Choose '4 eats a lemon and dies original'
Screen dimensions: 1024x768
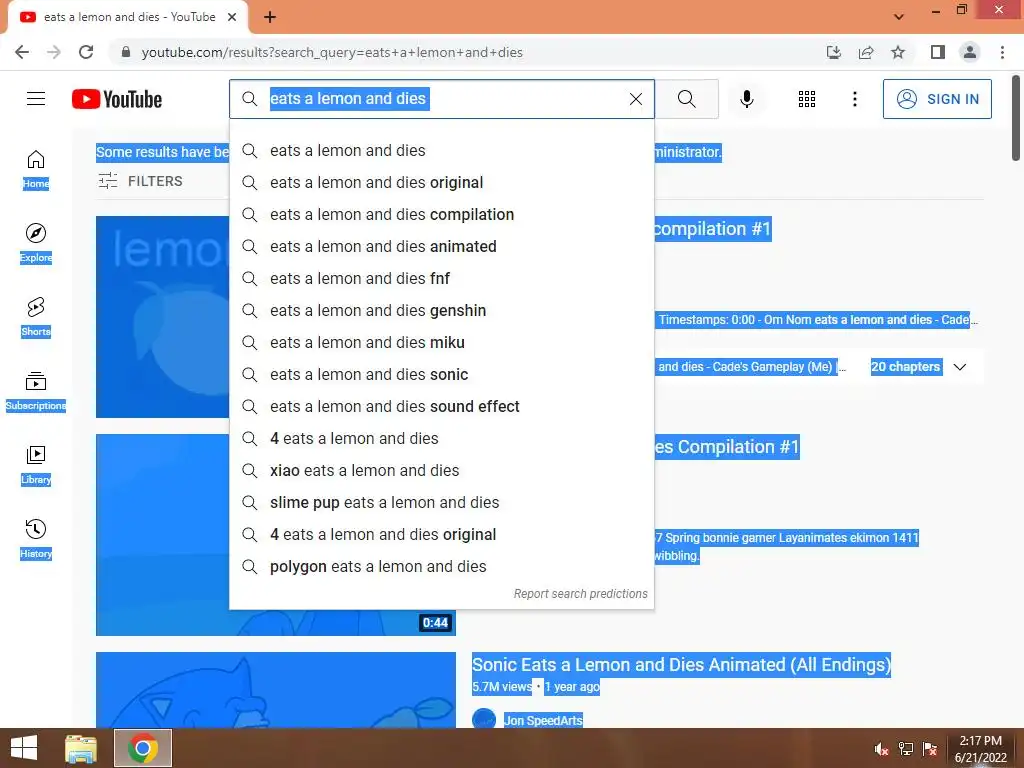[441, 534]
